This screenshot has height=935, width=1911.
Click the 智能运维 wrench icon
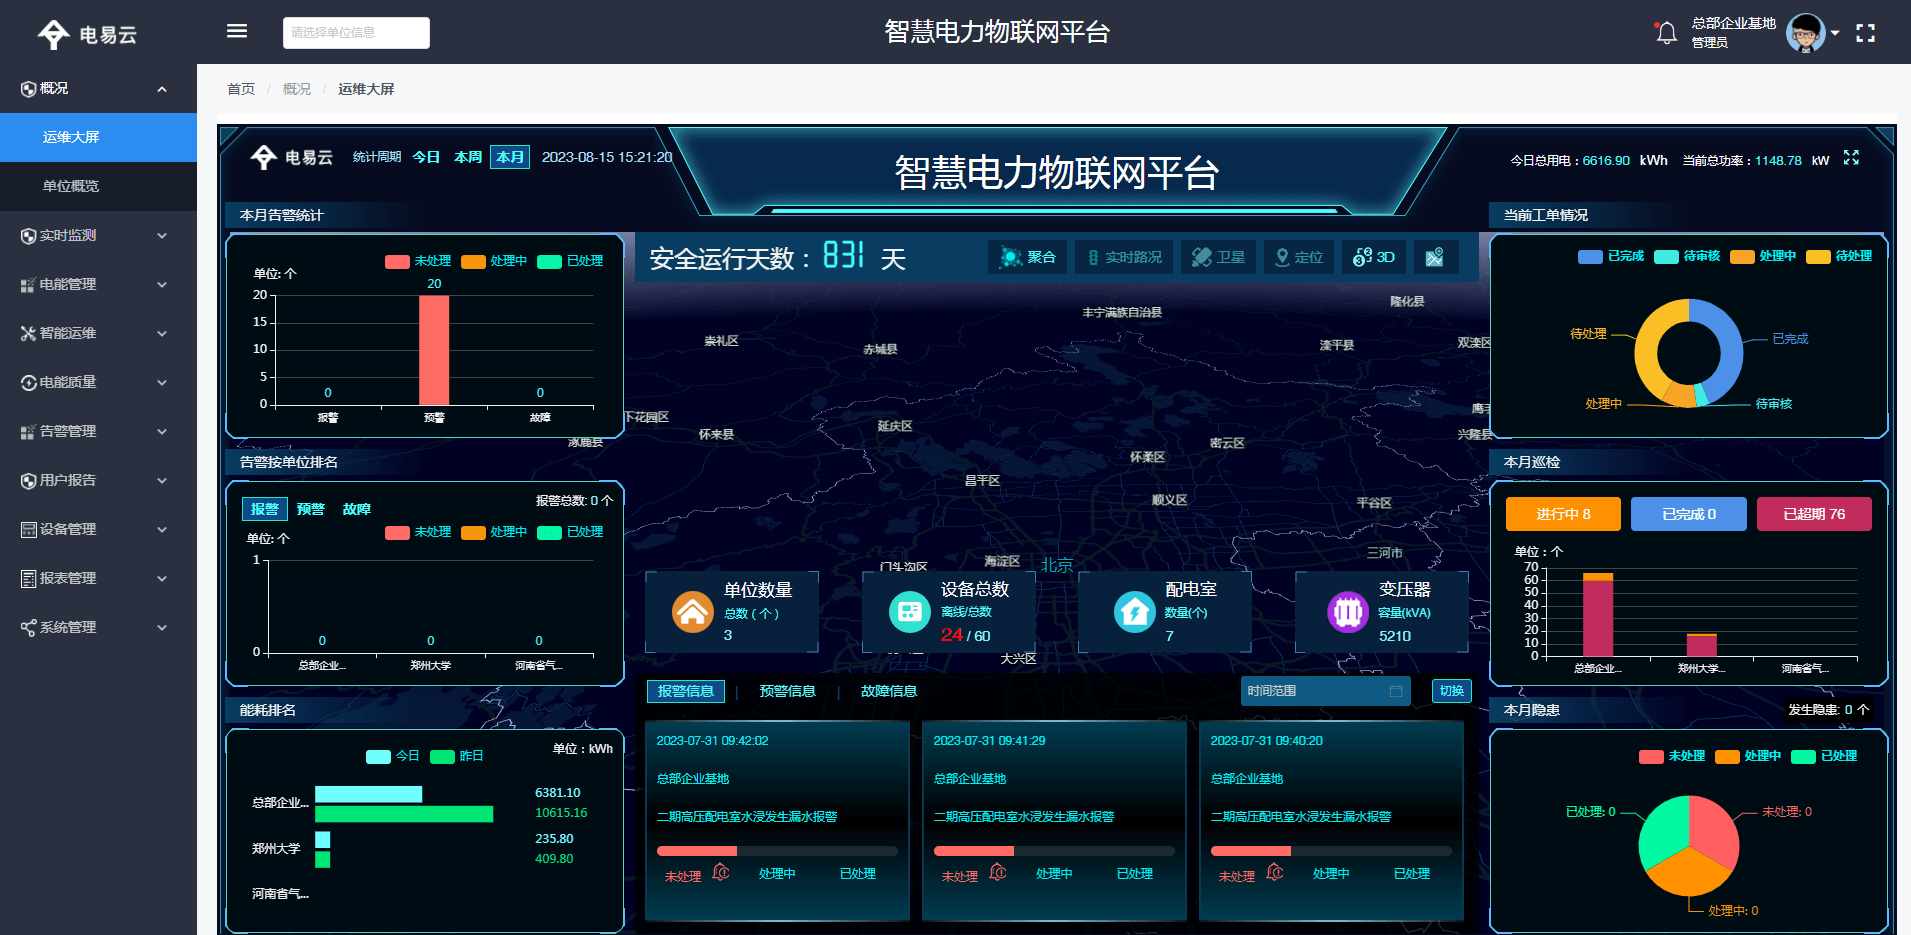(x=28, y=334)
